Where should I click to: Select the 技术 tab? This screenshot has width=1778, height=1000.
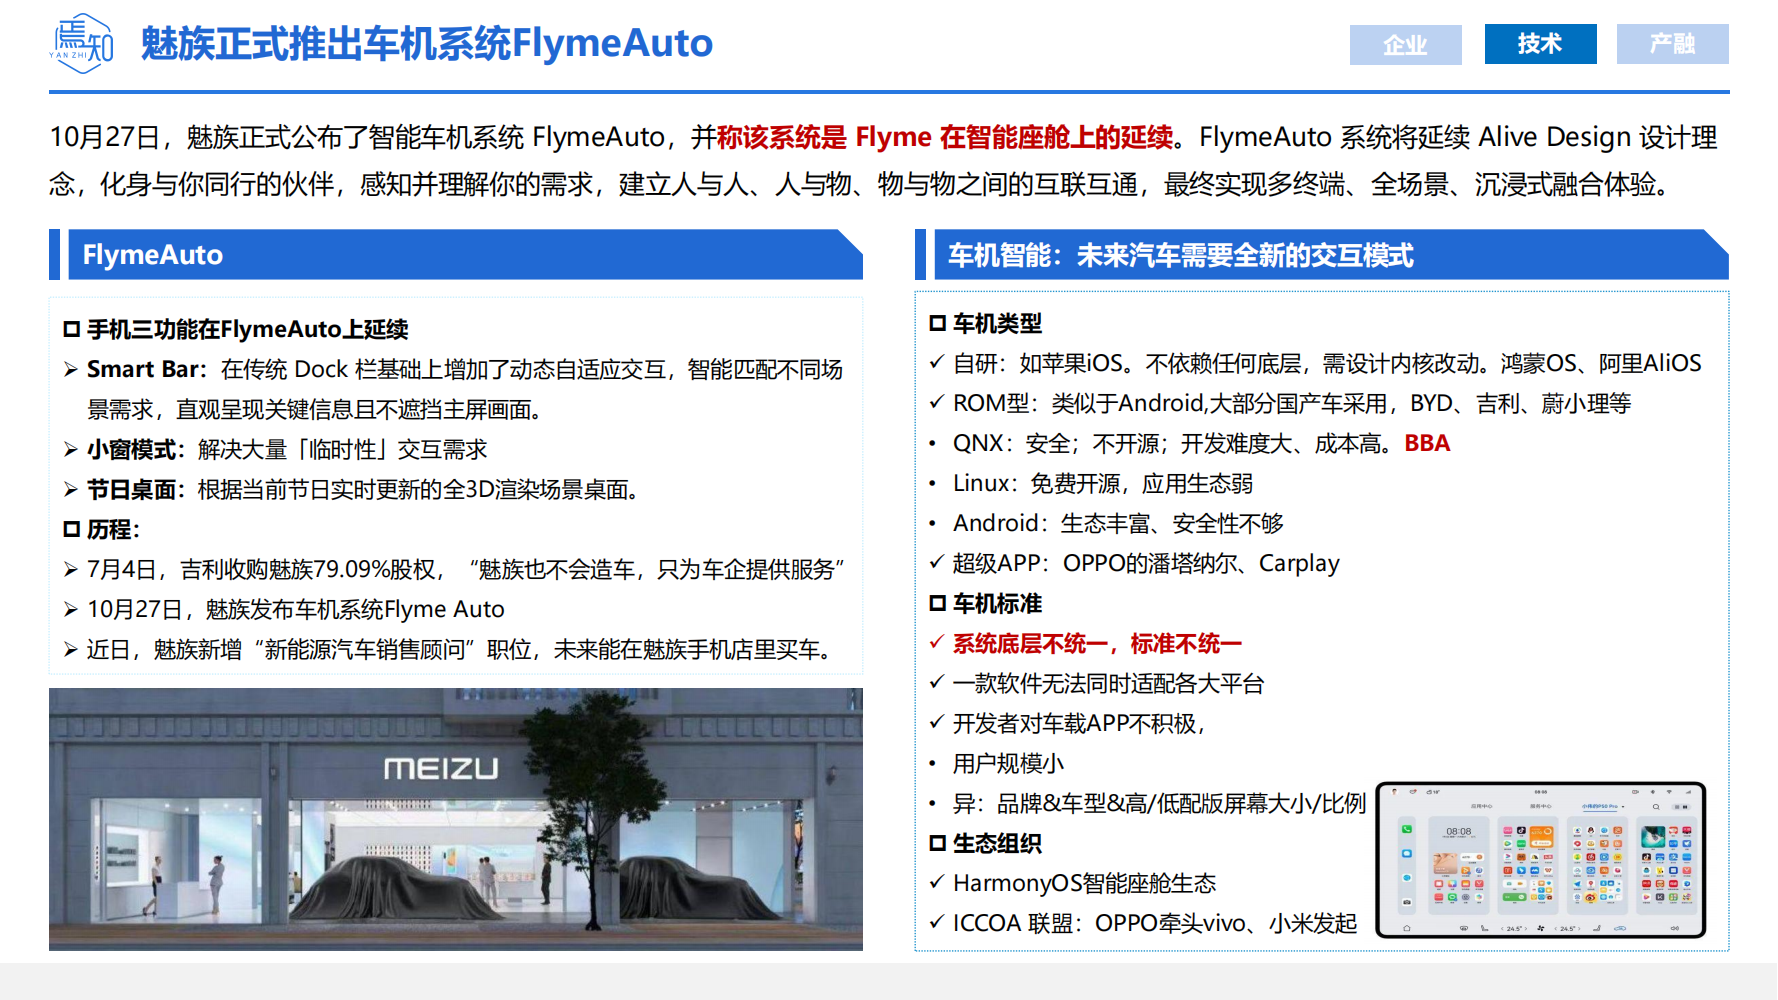click(x=1540, y=44)
